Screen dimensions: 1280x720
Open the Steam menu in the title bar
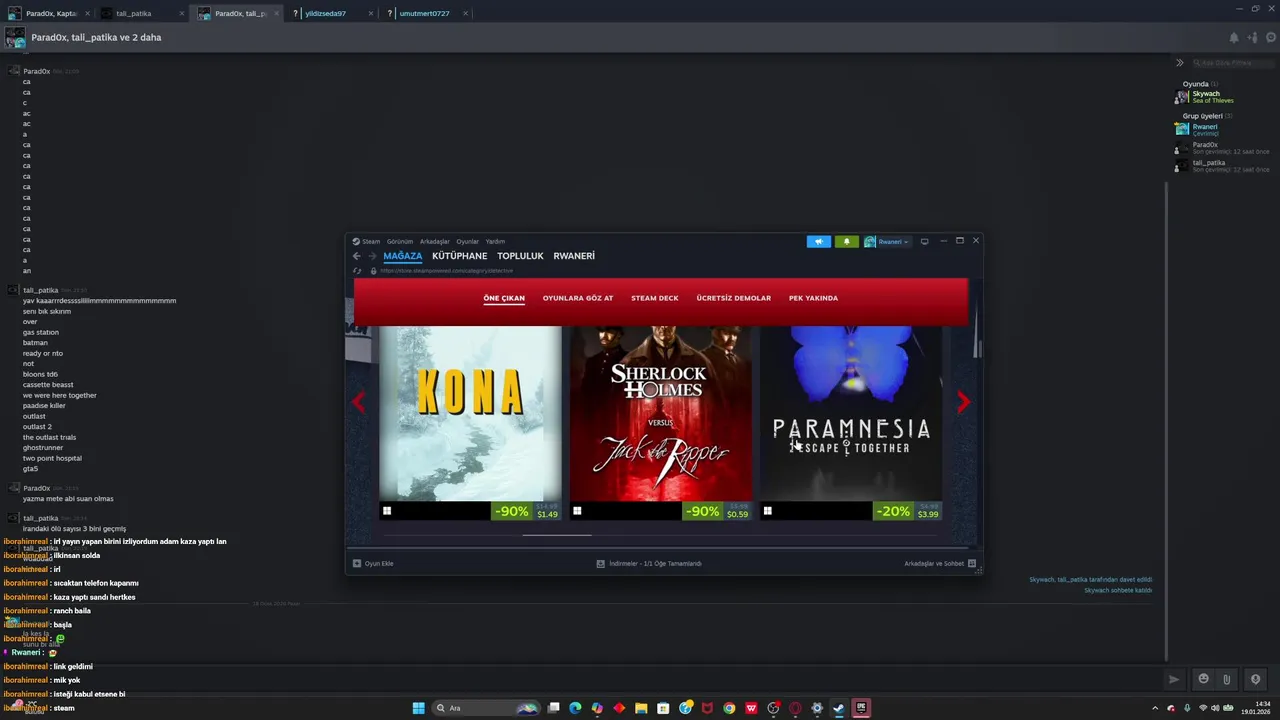point(366,241)
